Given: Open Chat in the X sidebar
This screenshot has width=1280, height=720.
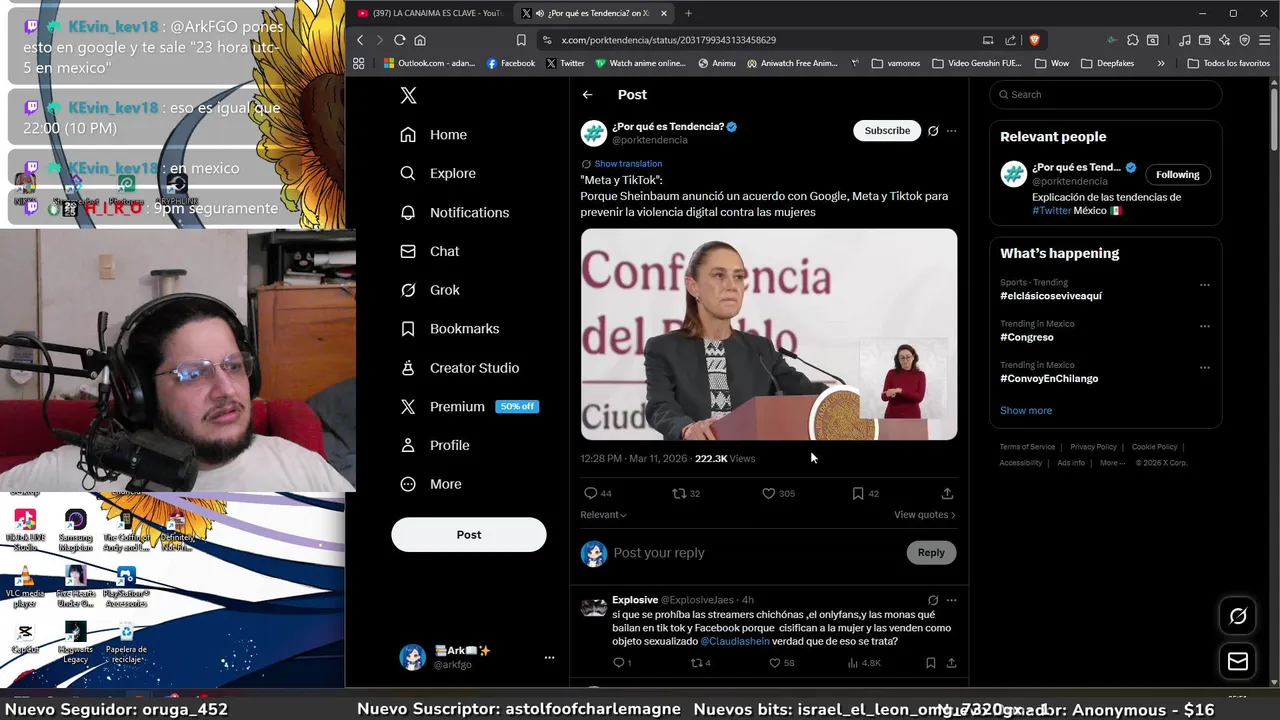Looking at the screenshot, I should tap(430, 251).
